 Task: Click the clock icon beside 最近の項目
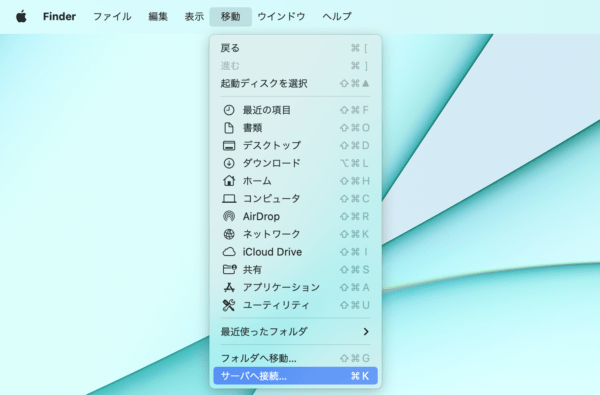(229, 110)
